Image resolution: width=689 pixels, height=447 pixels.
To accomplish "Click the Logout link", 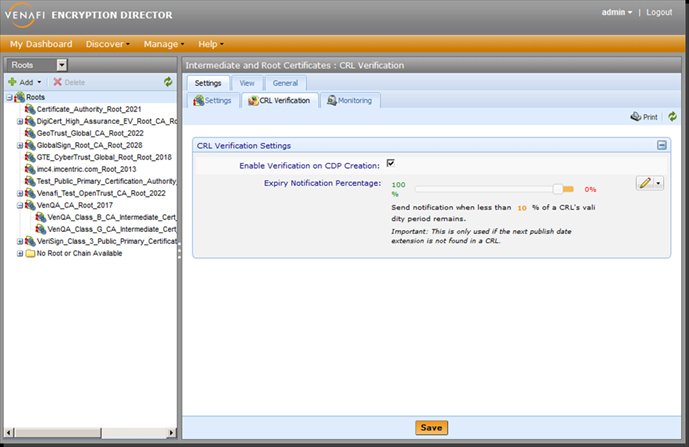I will (x=659, y=12).
